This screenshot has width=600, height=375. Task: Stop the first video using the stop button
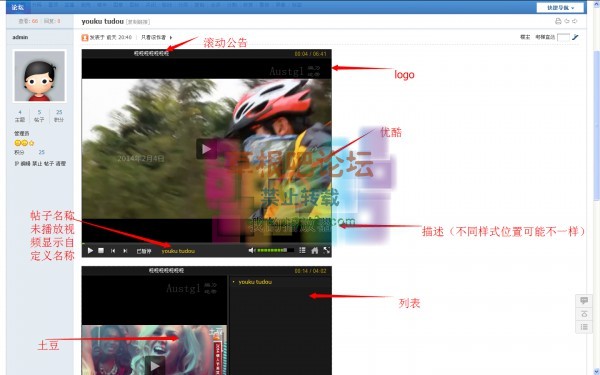[101, 250]
